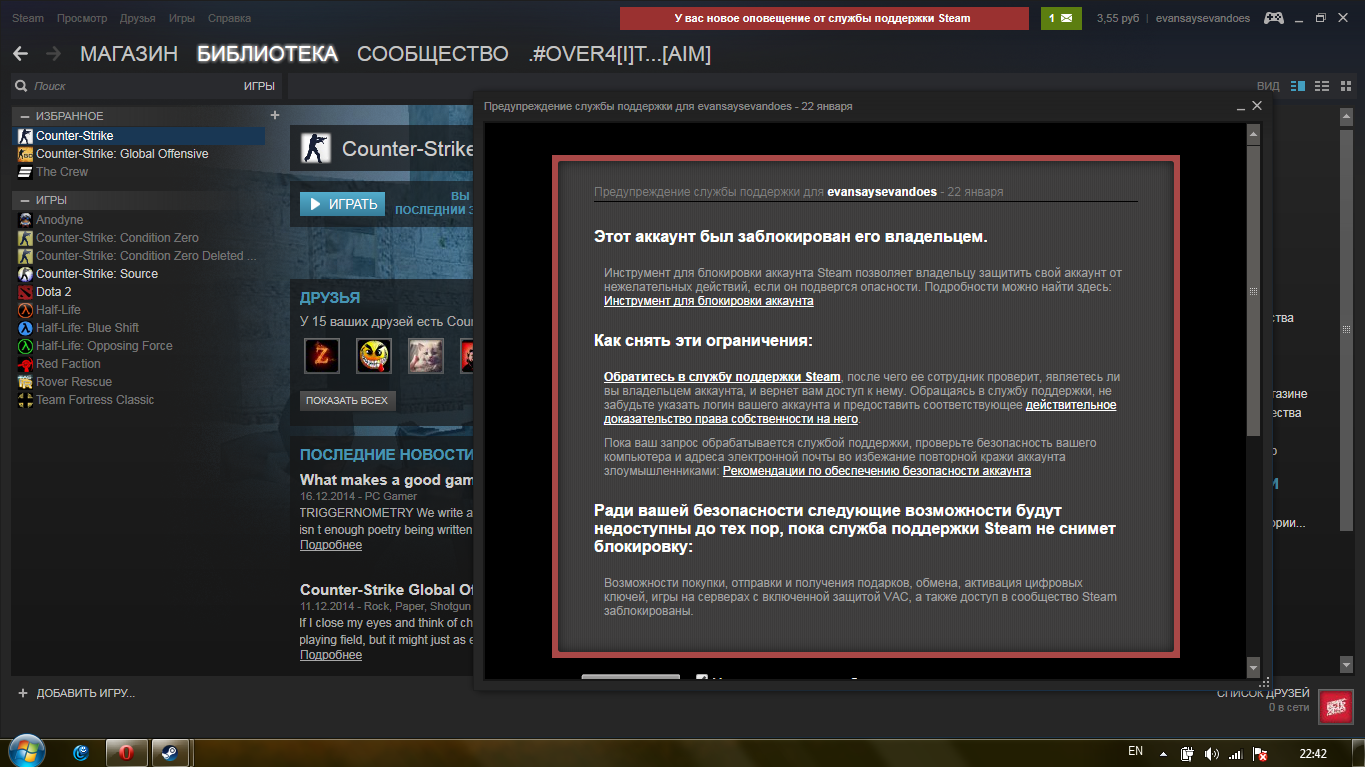Open Big Picture mode via gamepad icon

tap(1274, 18)
